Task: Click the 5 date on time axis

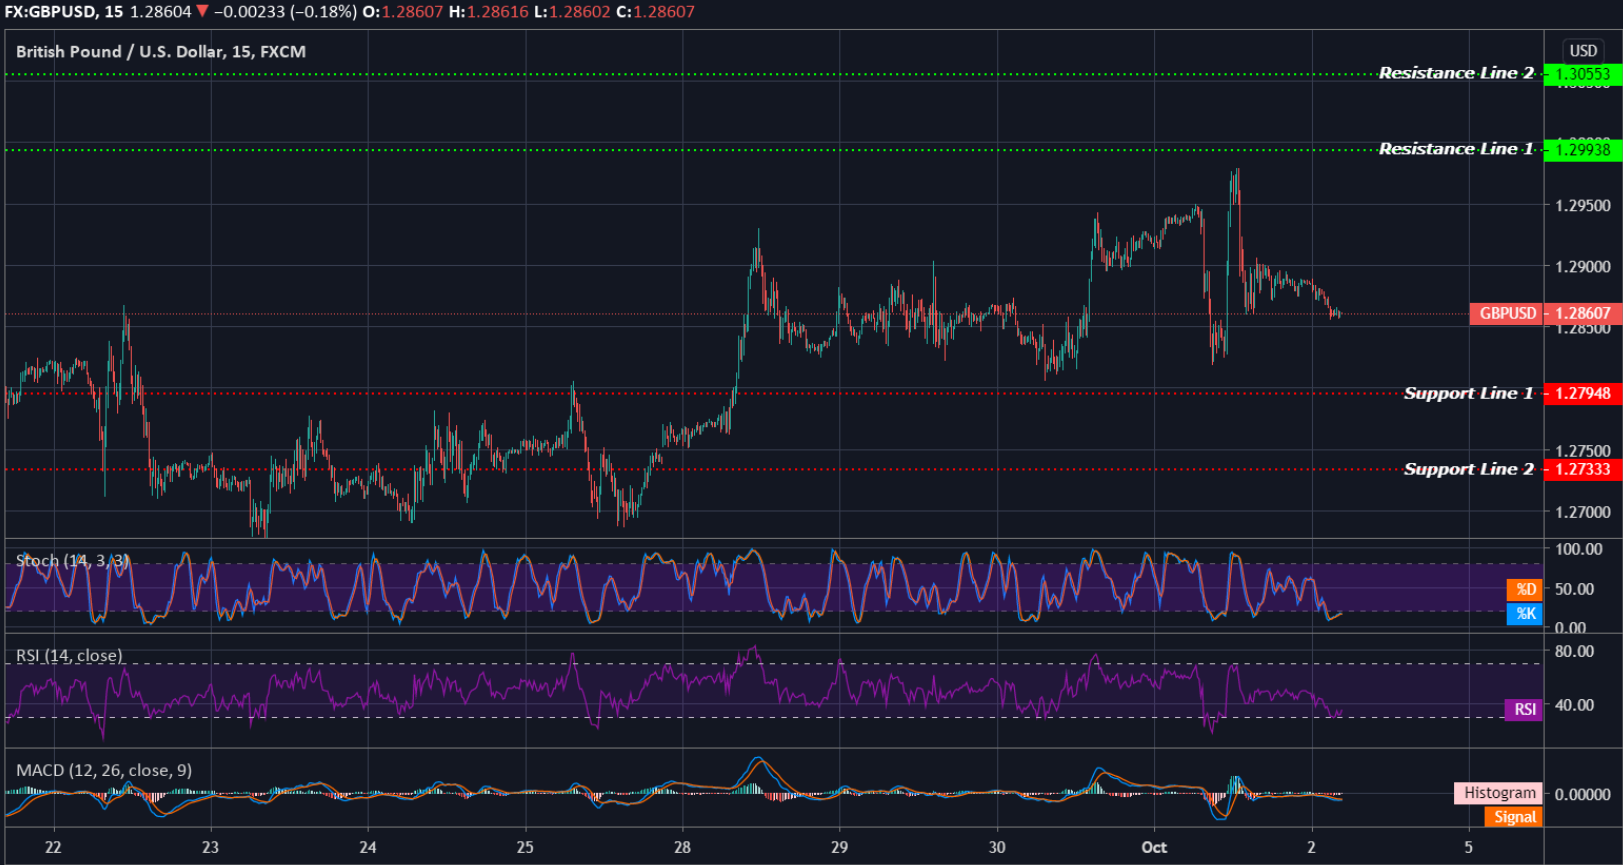Action: 1469,847
